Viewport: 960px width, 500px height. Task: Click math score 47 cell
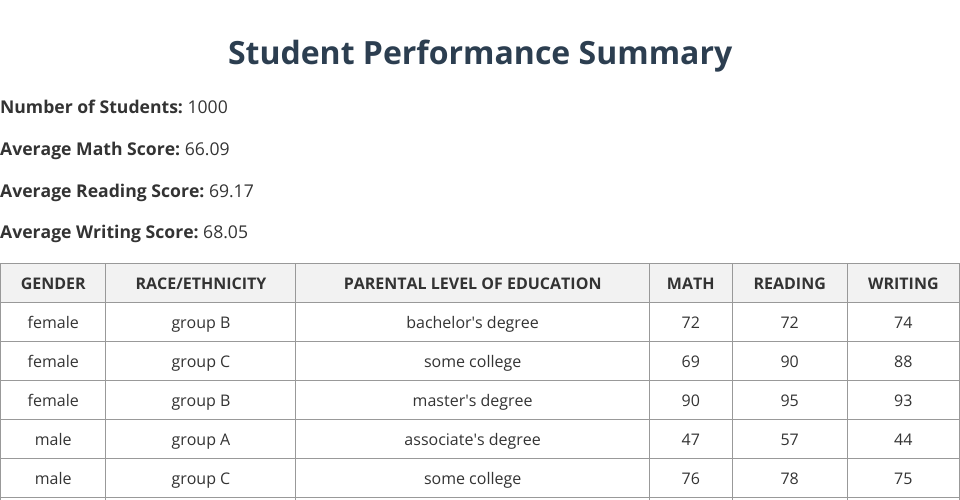[690, 439]
